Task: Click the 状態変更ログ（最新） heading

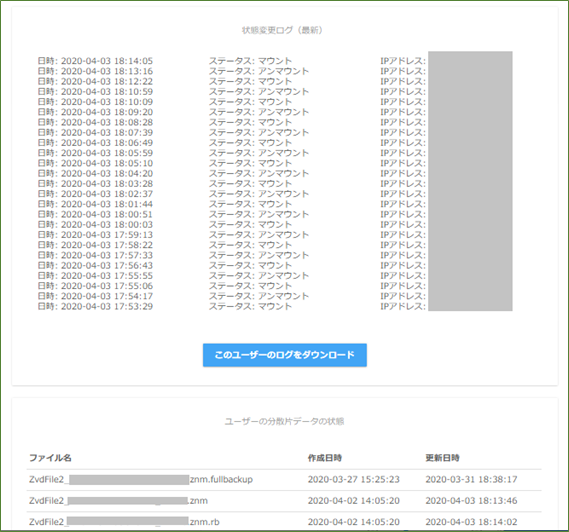Action: 282,30
